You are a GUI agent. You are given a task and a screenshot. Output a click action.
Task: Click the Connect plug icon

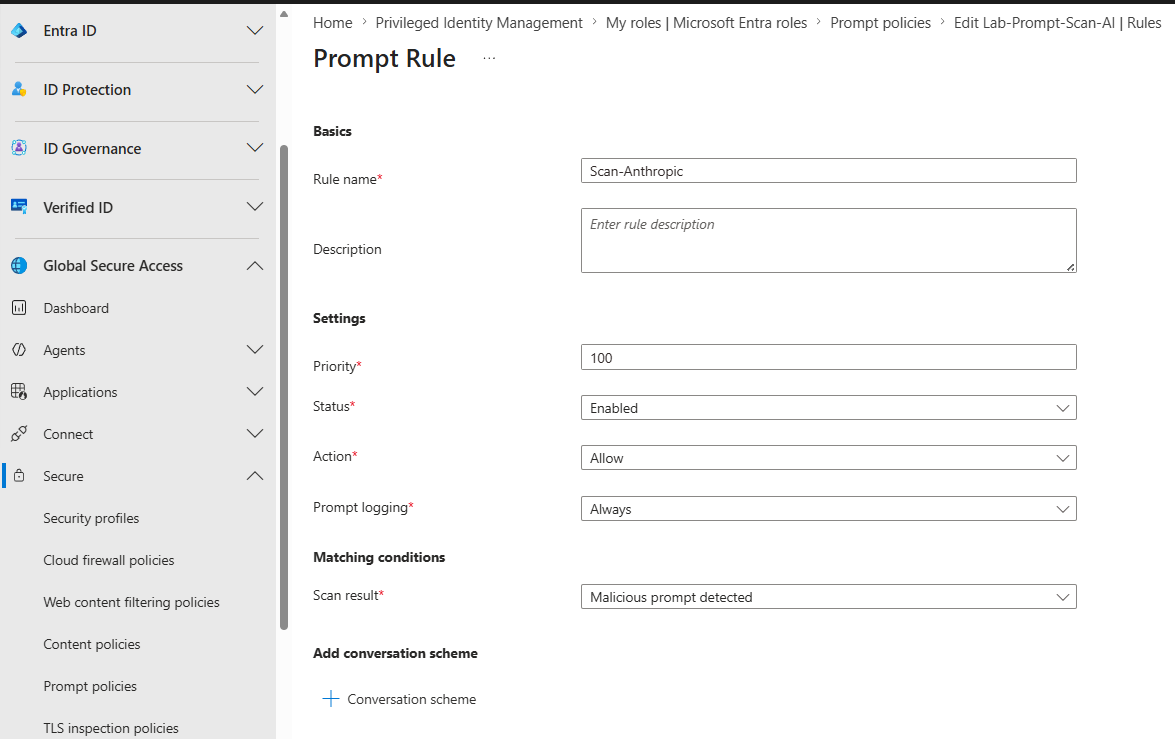tap(19, 434)
